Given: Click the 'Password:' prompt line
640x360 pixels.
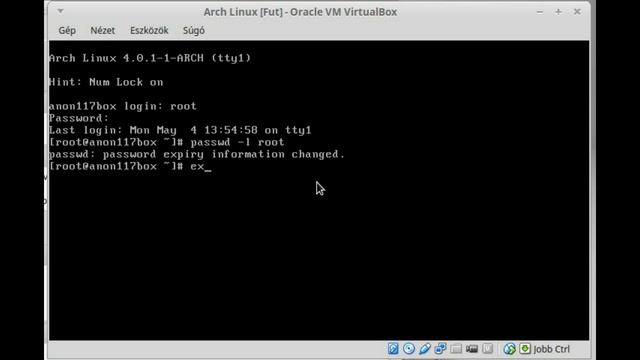Looking at the screenshot, I should coord(79,118).
